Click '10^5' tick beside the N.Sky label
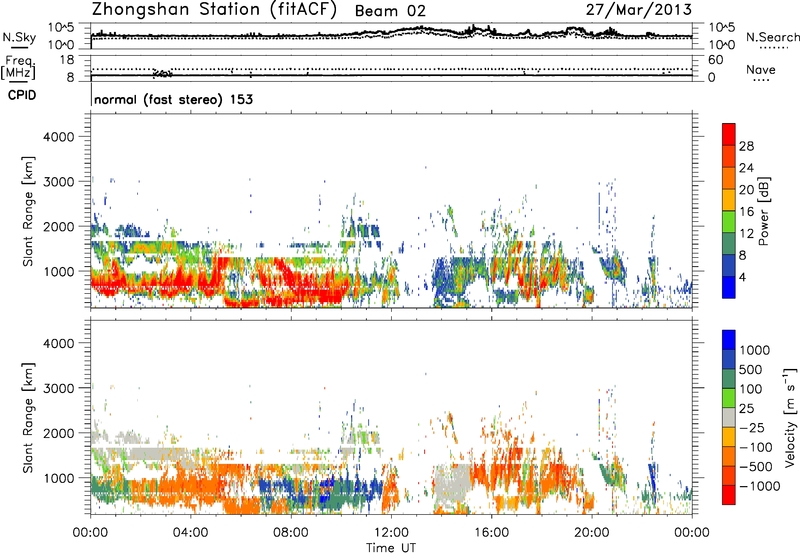Screen dimensions: 800x554 click(61, 27)
